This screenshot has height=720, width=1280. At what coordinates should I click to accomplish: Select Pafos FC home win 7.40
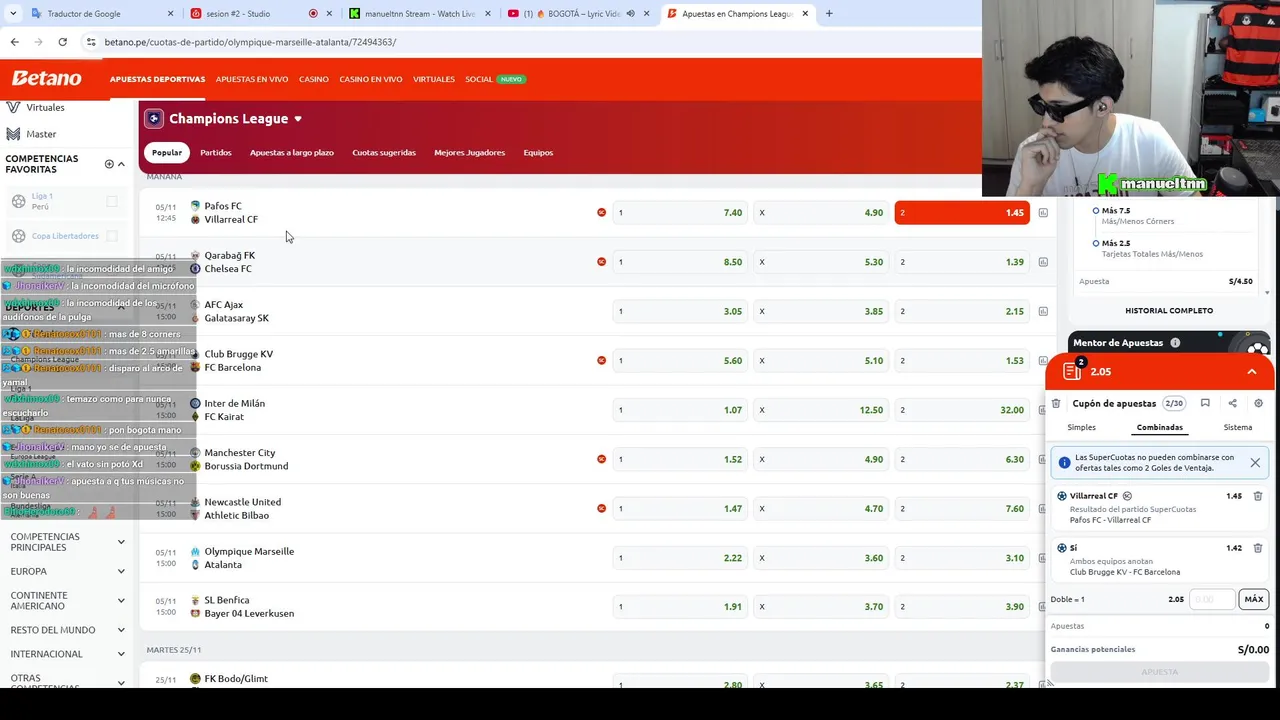[x=680, y=212]
